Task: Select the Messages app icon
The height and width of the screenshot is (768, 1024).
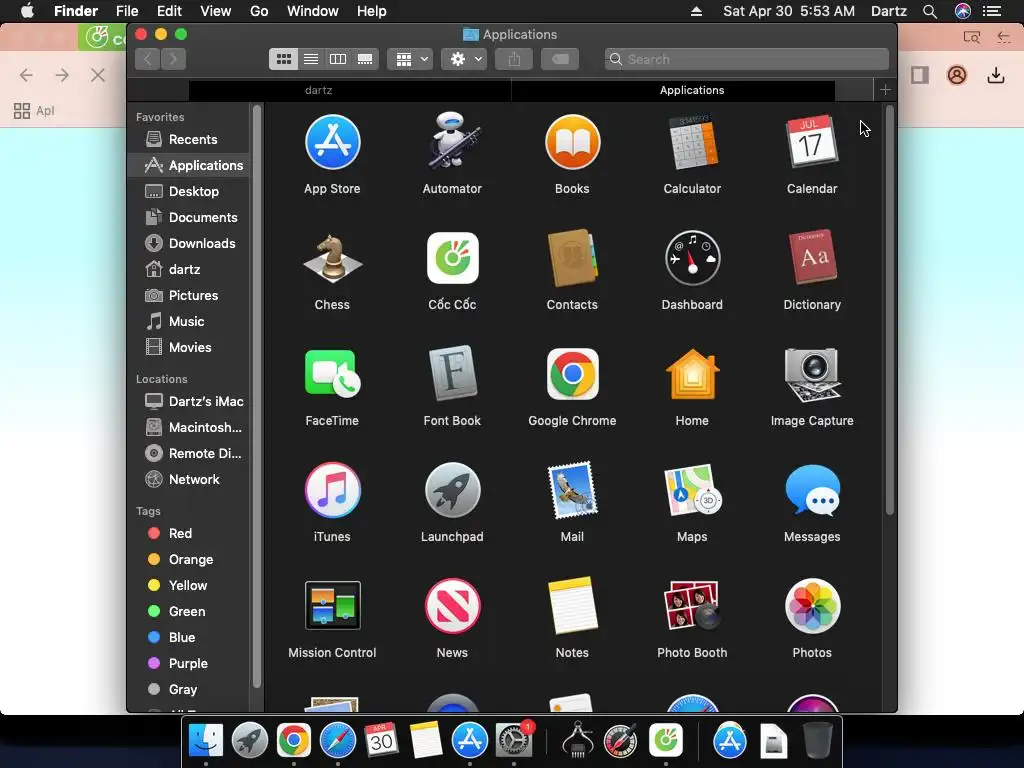Action: tap(812, 490)
